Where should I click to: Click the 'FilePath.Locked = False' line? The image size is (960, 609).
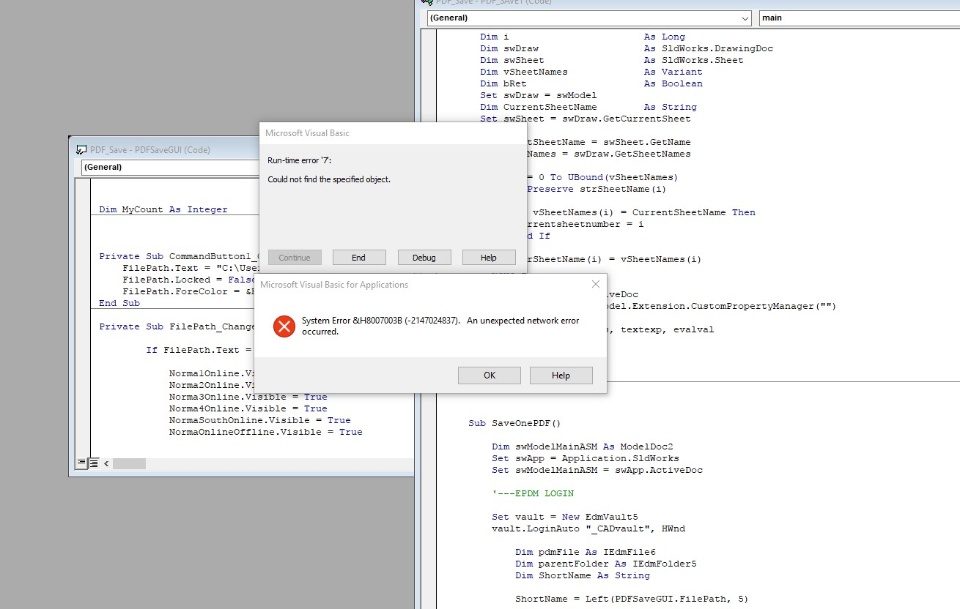click(189, 280)
